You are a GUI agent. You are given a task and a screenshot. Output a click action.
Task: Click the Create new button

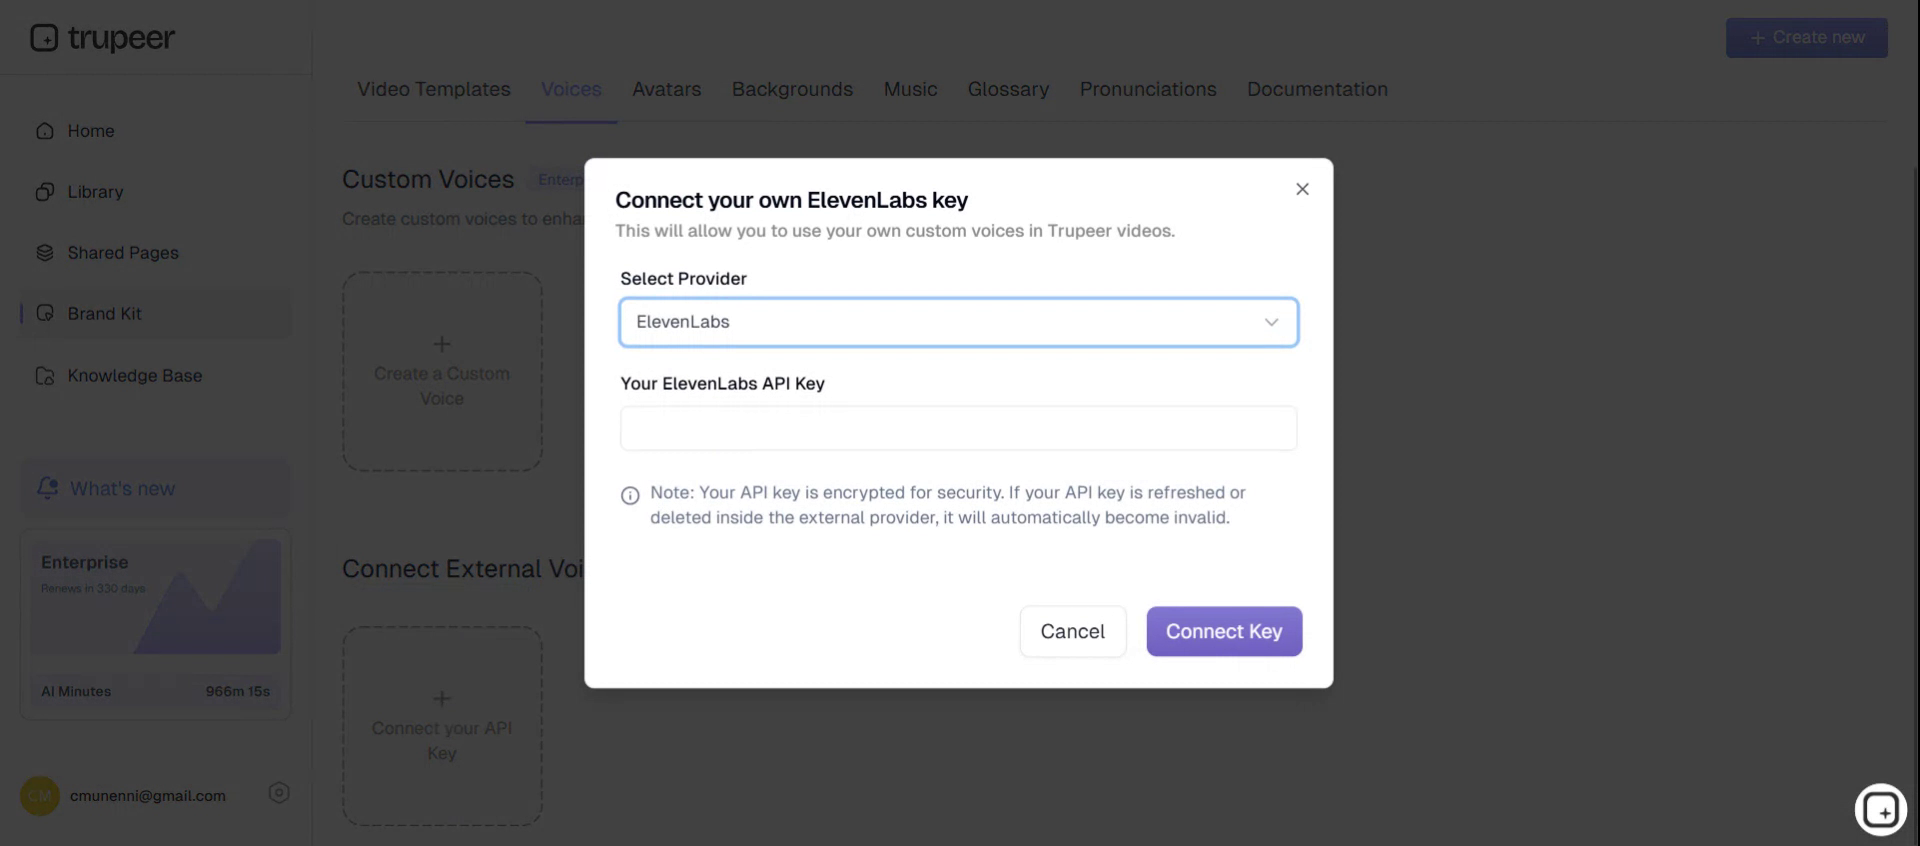click(1806, 38)
